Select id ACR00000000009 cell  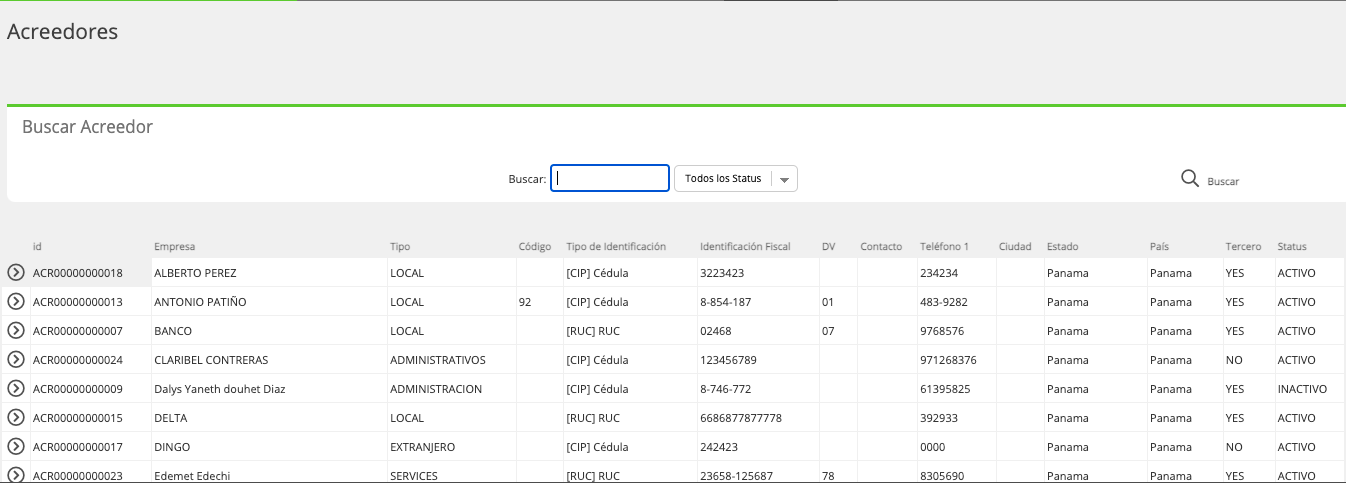coord(90,388)
